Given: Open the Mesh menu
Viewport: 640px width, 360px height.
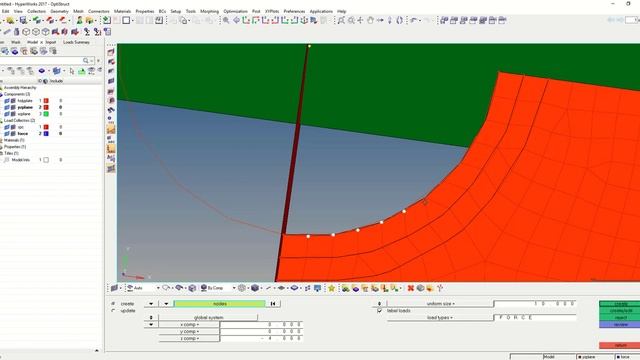Looking at the screenshot, I should [x=78, y=11].
